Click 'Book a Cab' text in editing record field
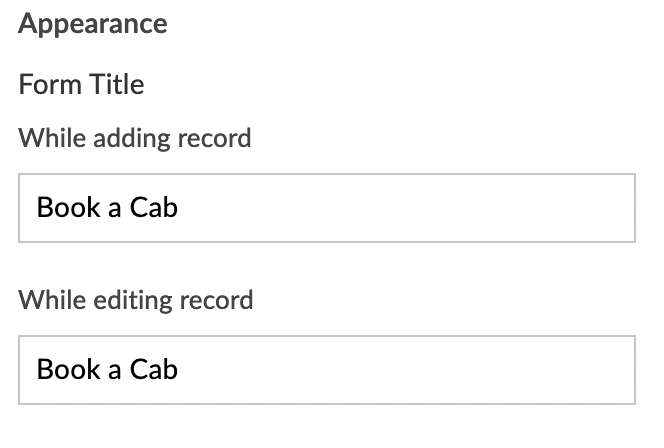 point(106,370)
